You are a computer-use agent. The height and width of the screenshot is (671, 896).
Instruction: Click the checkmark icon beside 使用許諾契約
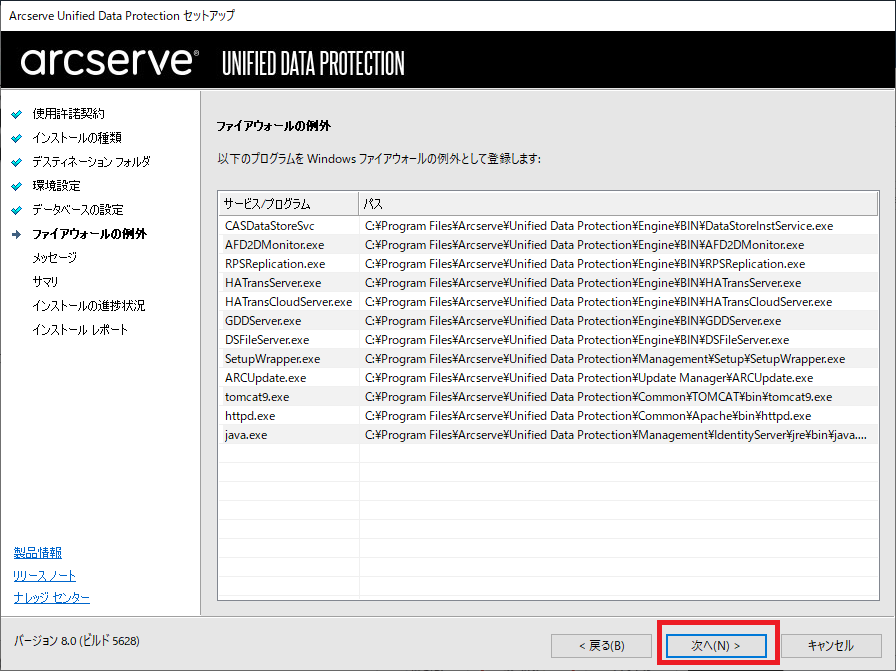click(17, 114)
